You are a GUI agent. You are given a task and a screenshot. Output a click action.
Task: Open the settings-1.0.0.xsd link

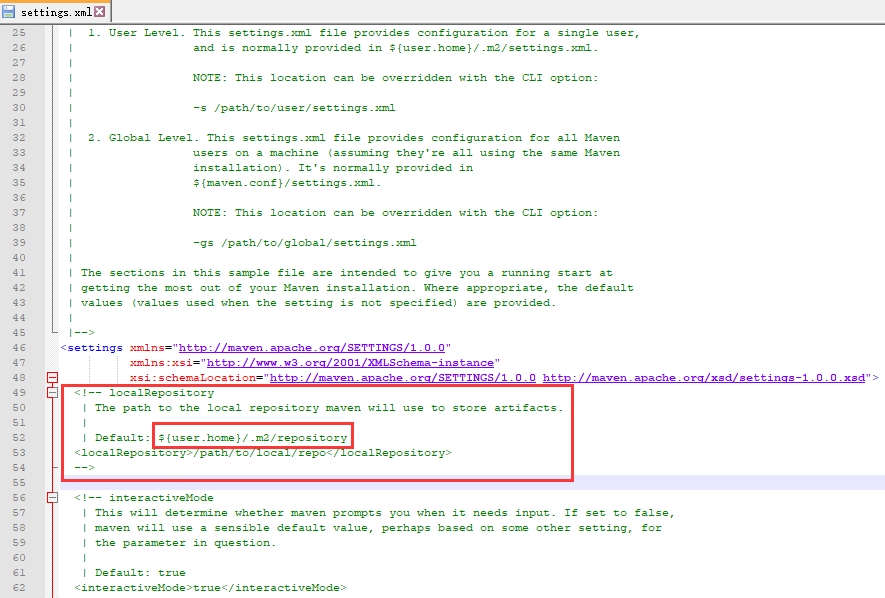tap(704, 378)
